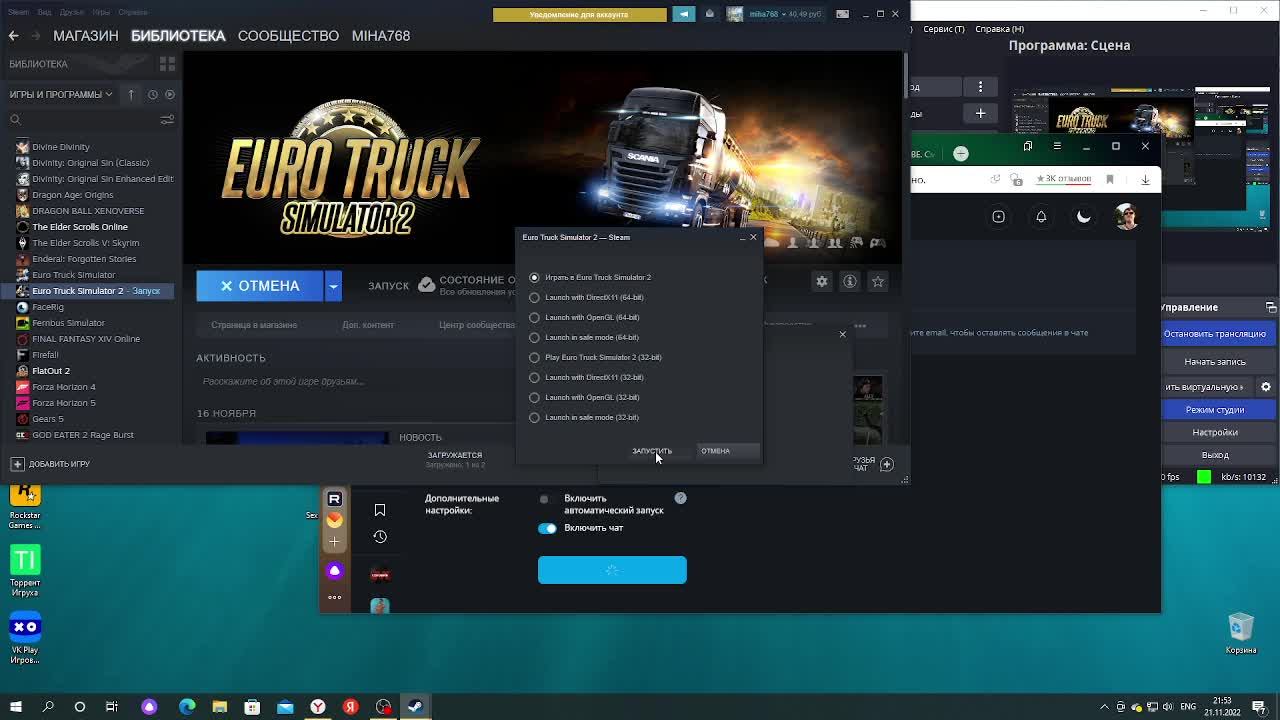
Task: Select FlatOut 2 in game list
Action: pos(51,371)
